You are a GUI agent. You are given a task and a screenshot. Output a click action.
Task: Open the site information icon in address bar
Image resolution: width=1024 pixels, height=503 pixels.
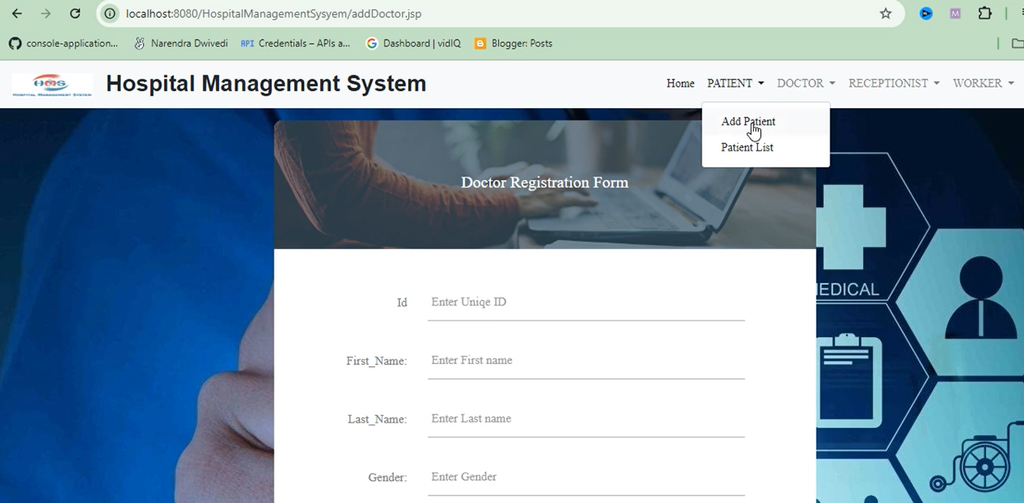coord(110,13)
